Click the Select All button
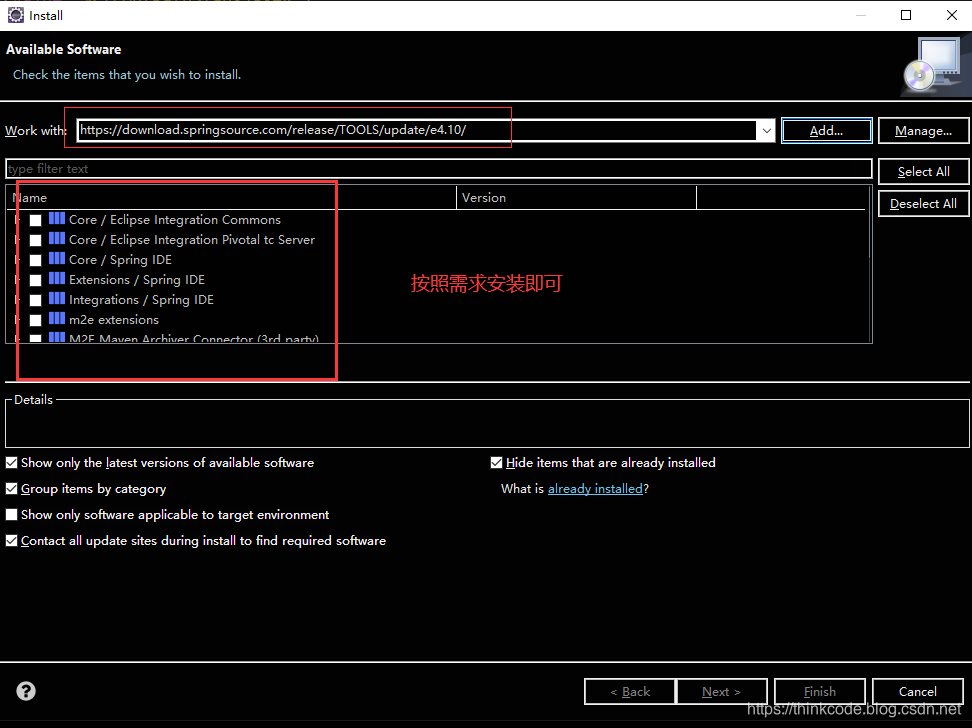The width and height of the screenshot is (972, 728). click(x=923, y=172)
